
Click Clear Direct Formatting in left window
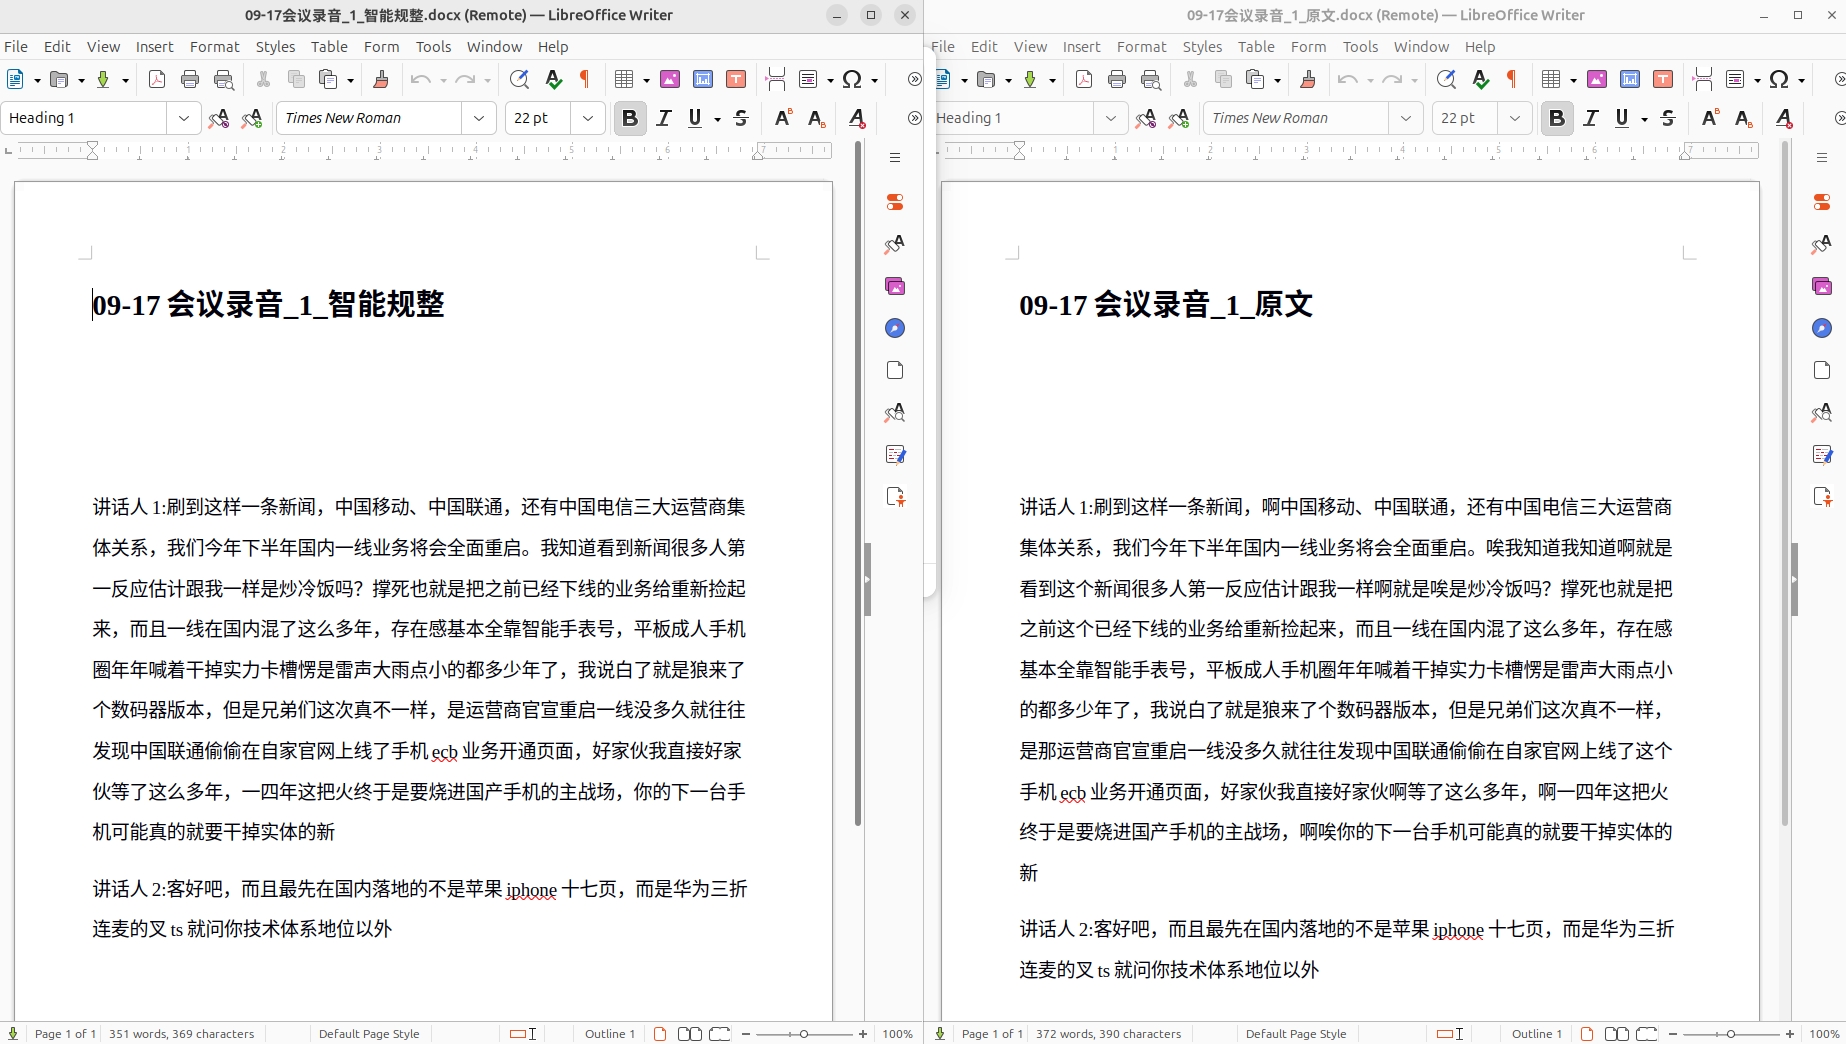[857, 118]
